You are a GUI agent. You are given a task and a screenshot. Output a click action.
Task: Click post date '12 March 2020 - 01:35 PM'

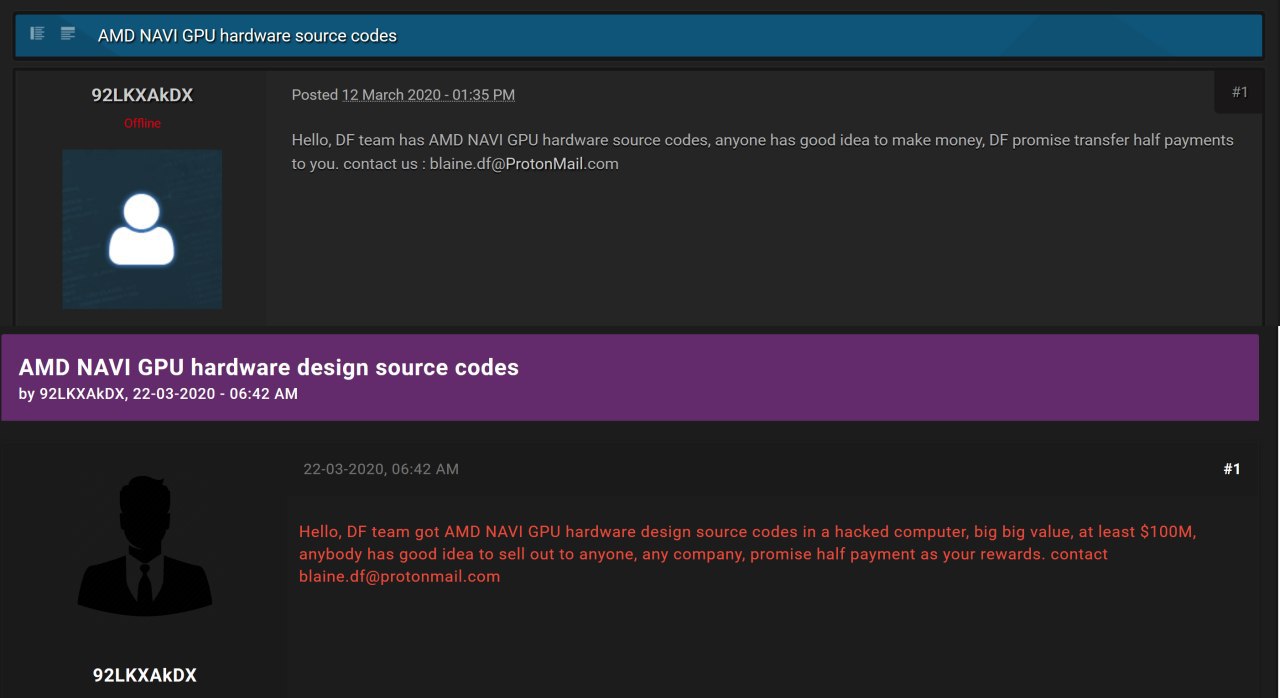(428, 95)
